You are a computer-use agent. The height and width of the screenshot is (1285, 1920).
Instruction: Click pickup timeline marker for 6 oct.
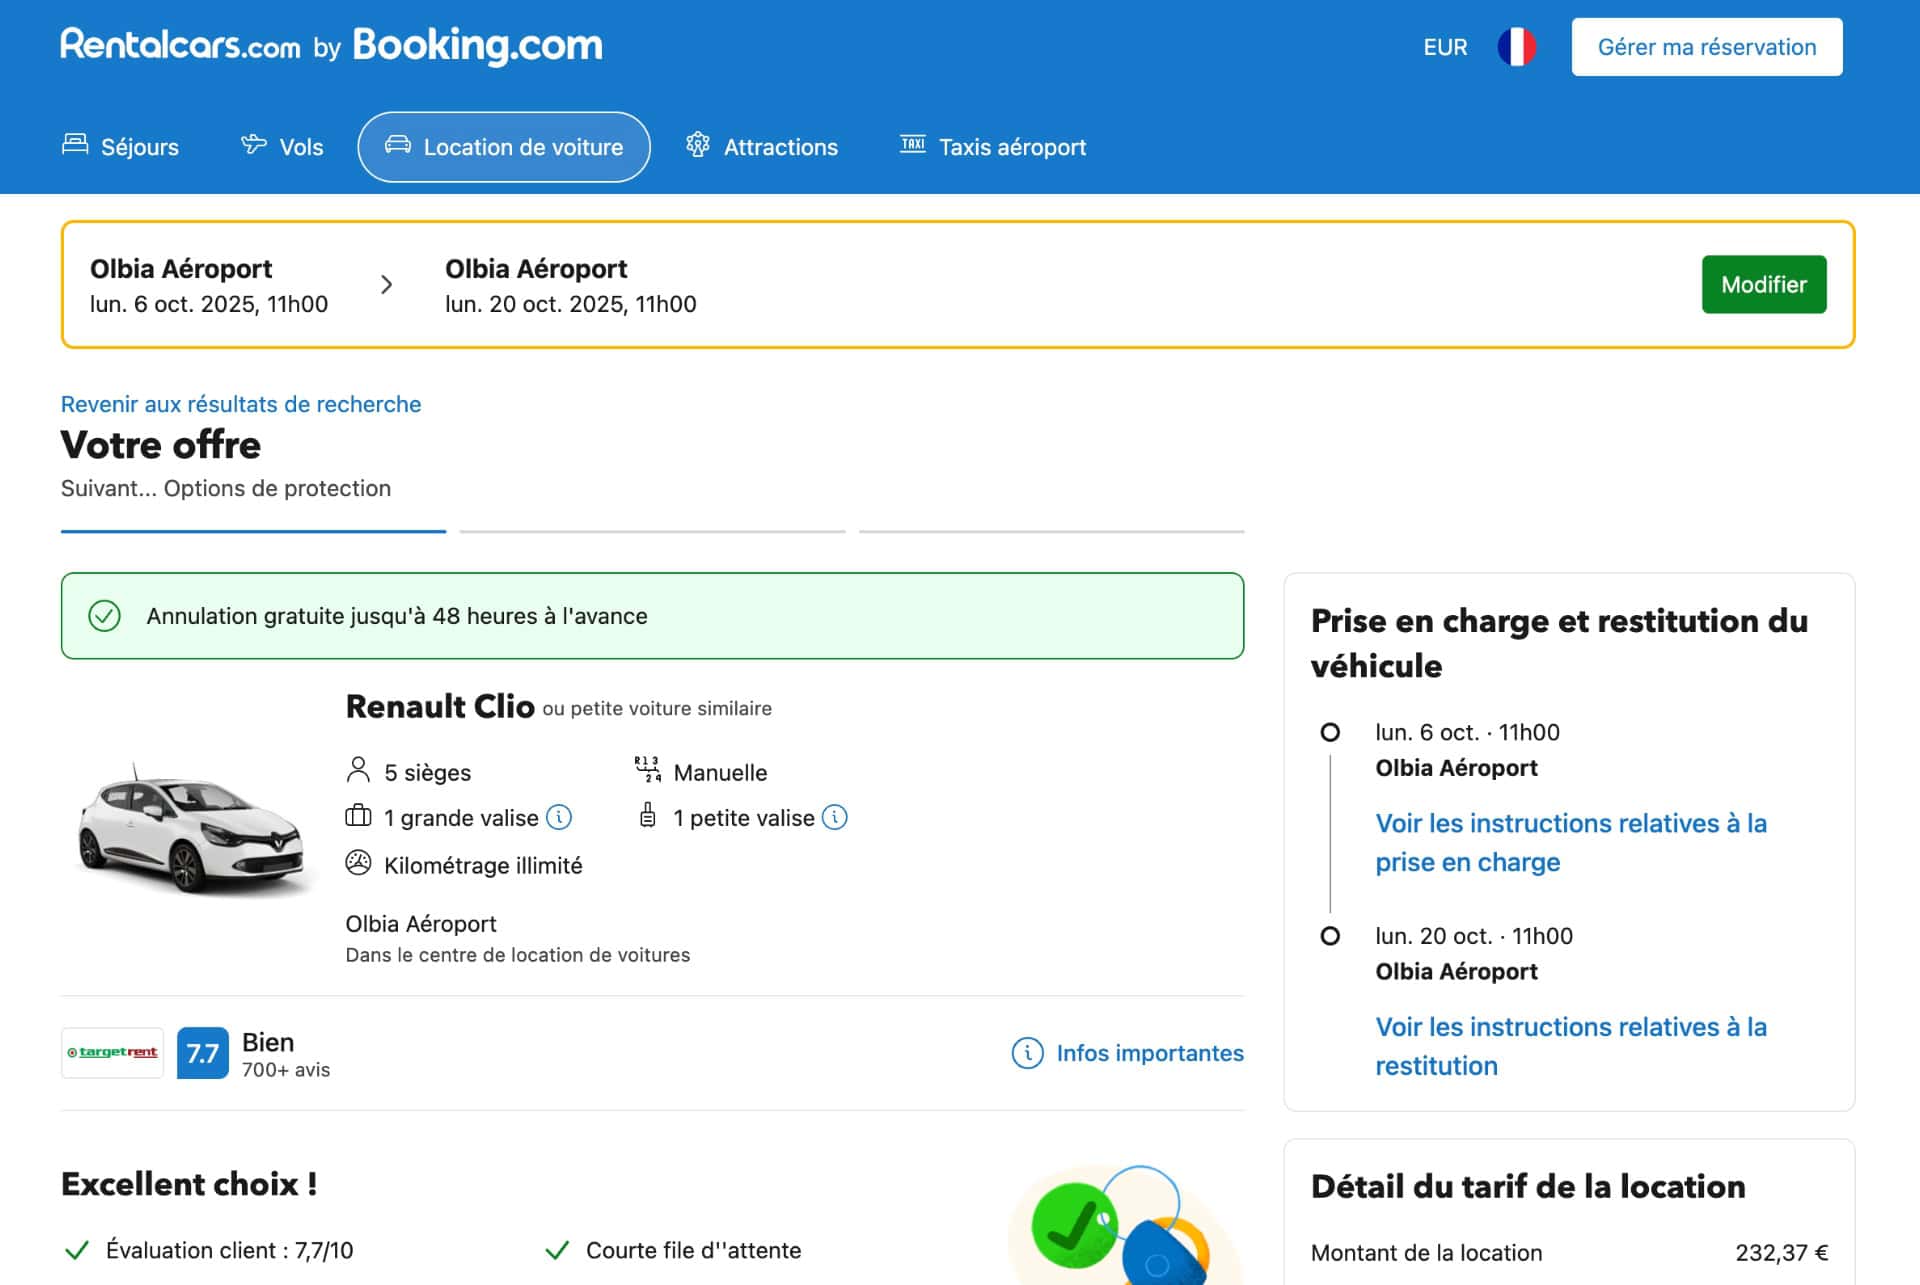tap(1330, 732)
